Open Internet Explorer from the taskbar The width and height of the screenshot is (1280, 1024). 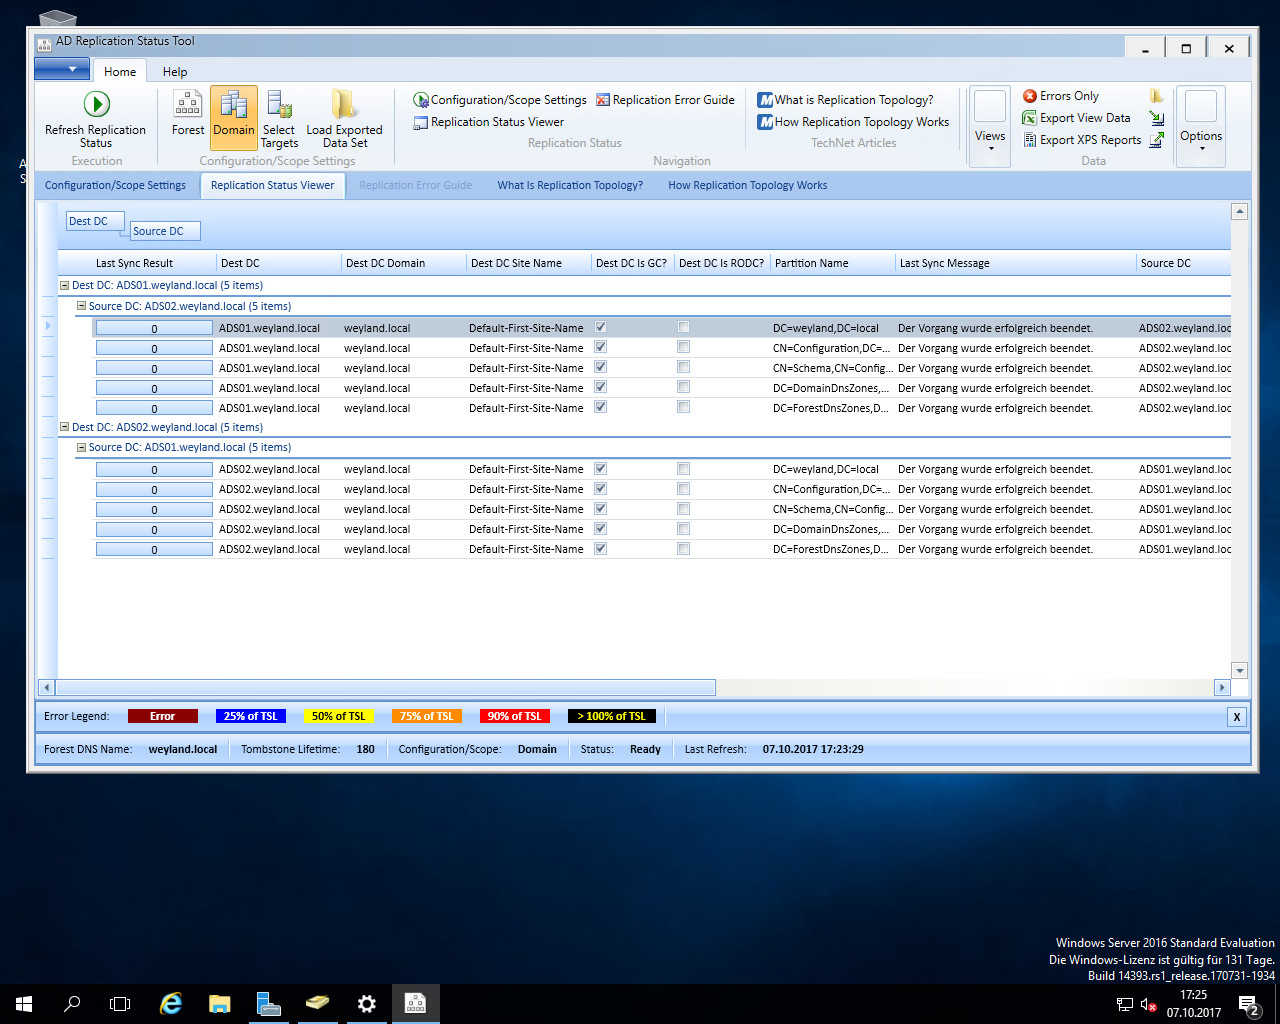(171, 1003)
